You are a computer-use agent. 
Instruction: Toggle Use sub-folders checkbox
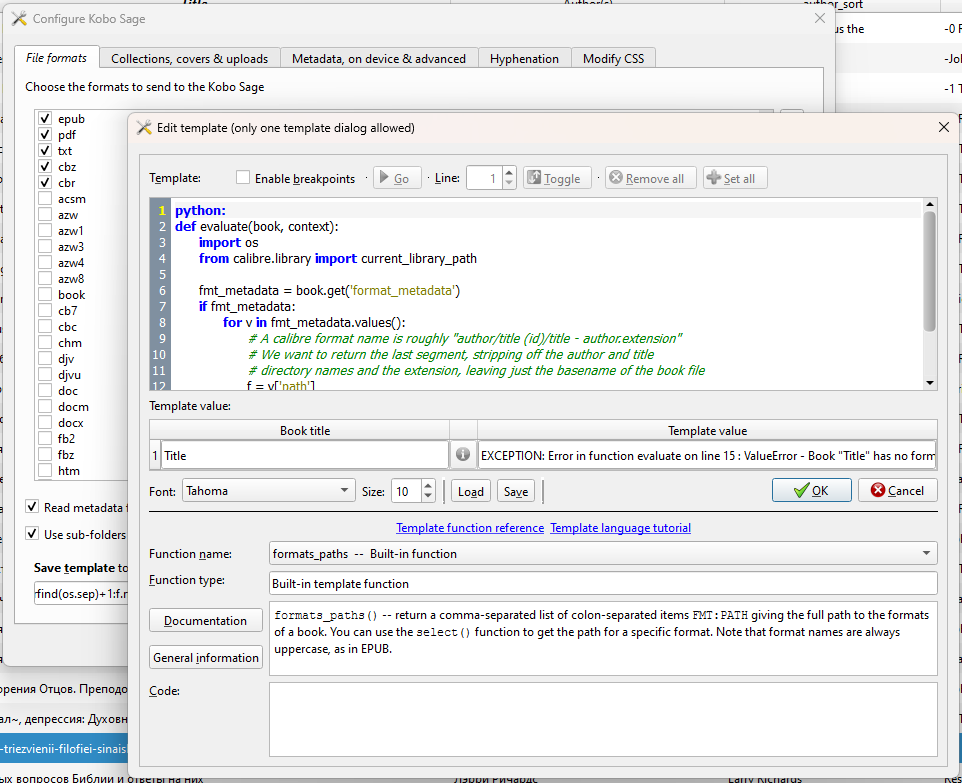click(x=32, y=533)
